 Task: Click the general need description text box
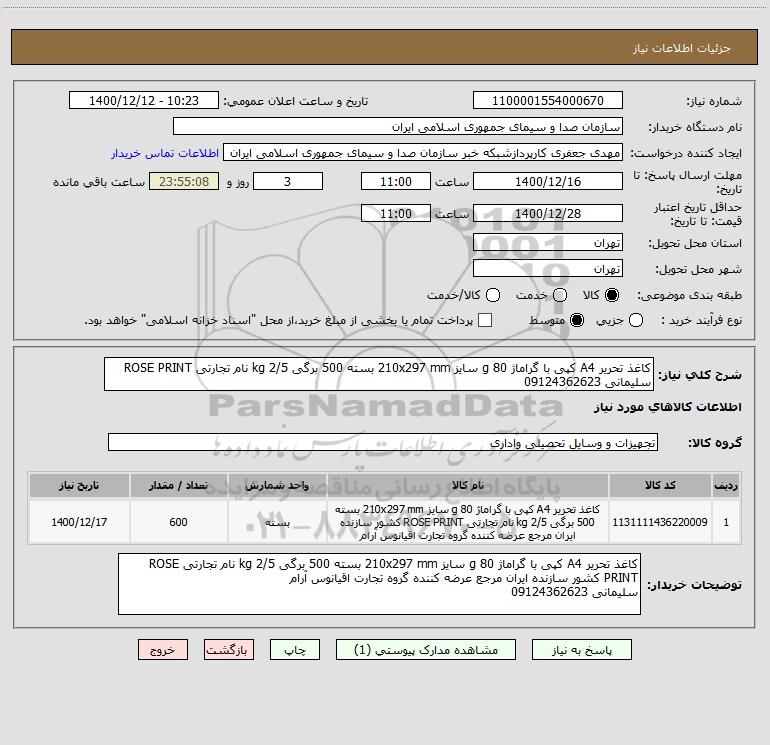pos(379,374)
